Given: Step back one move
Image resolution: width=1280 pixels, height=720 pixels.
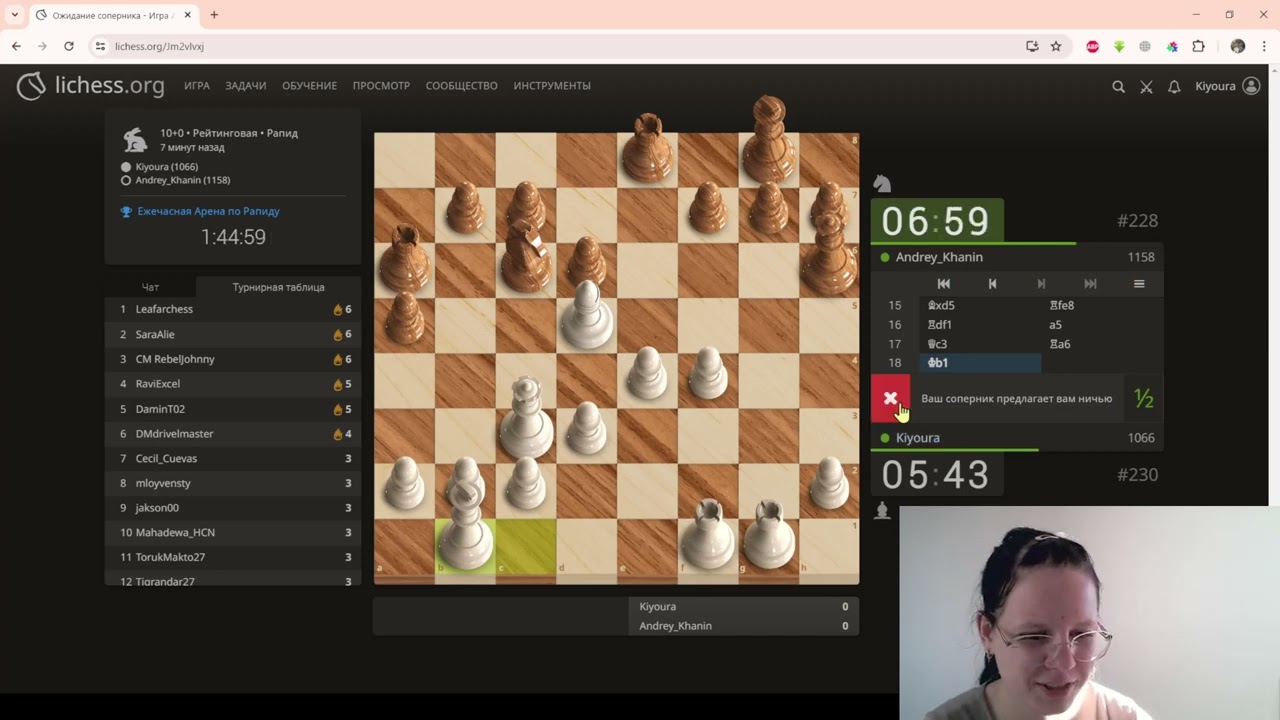Looking at the screenshot, I should tap(992, 284).
